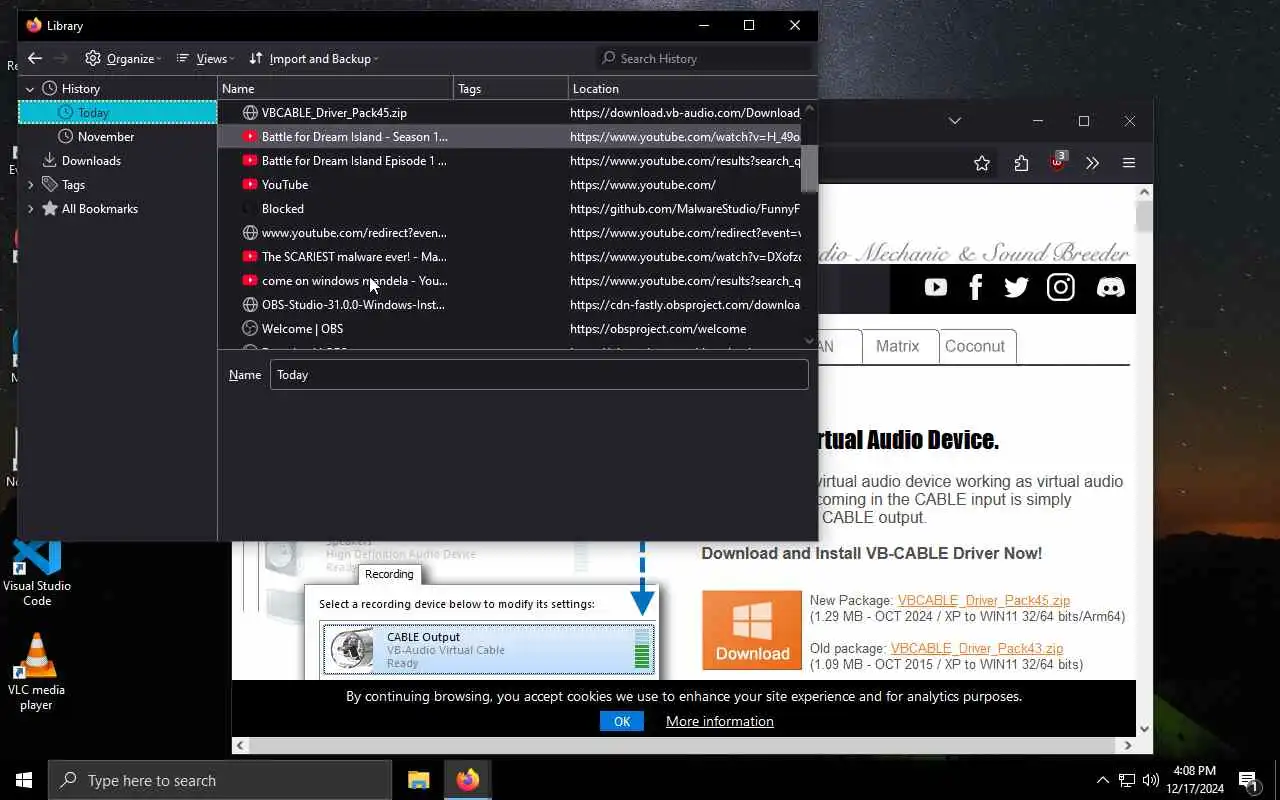Open VB-Audio YouTube icon on webpage

pyautogui.click(x=936, y=288)
